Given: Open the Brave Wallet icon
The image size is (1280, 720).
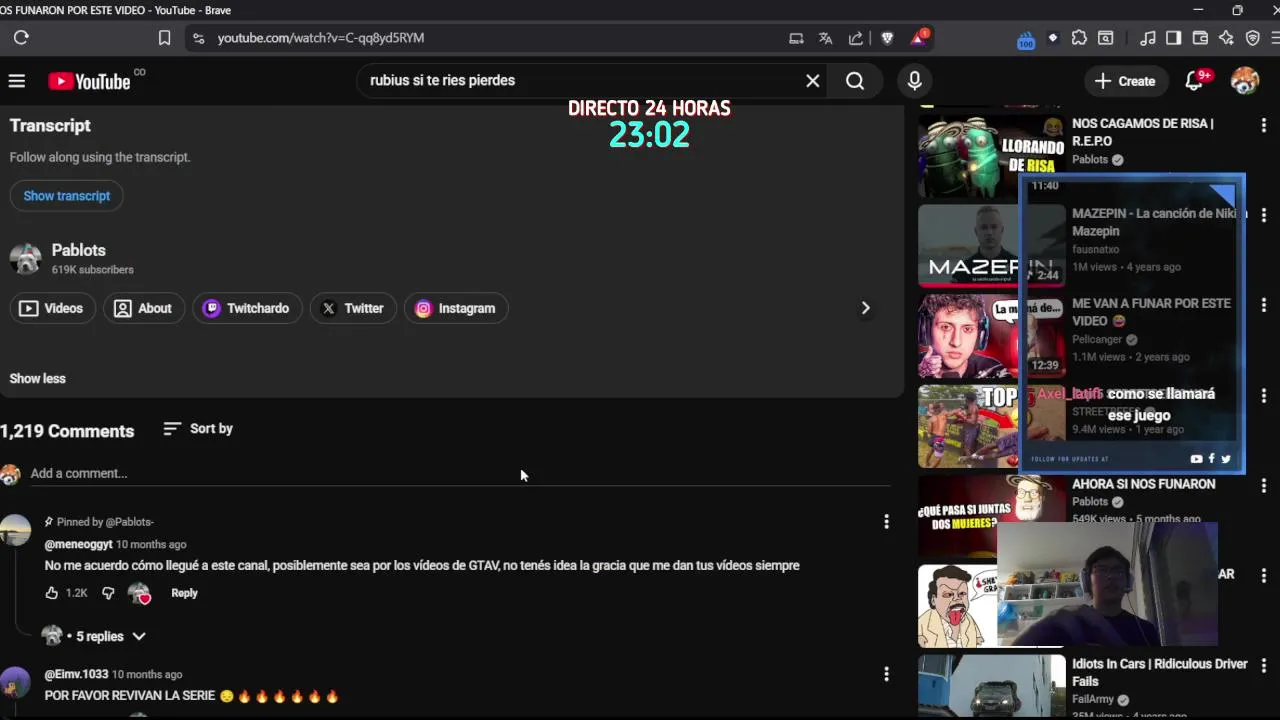Looking at the screenshot, I should (x=1200, y=38).
